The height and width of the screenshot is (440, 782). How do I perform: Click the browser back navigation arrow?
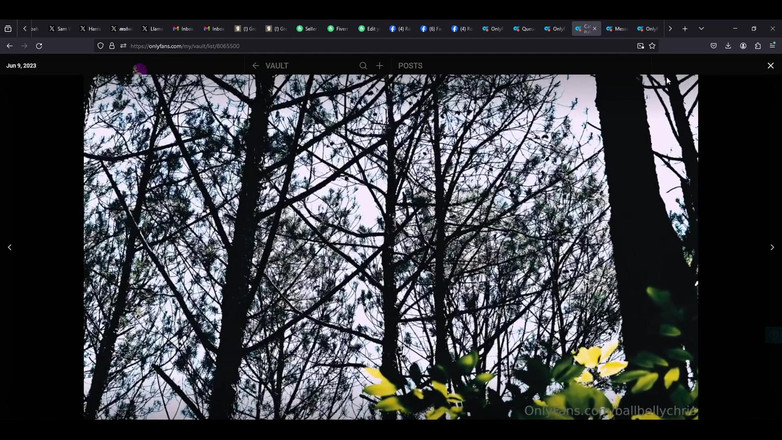pyautogui.click(x=10, y=46)
